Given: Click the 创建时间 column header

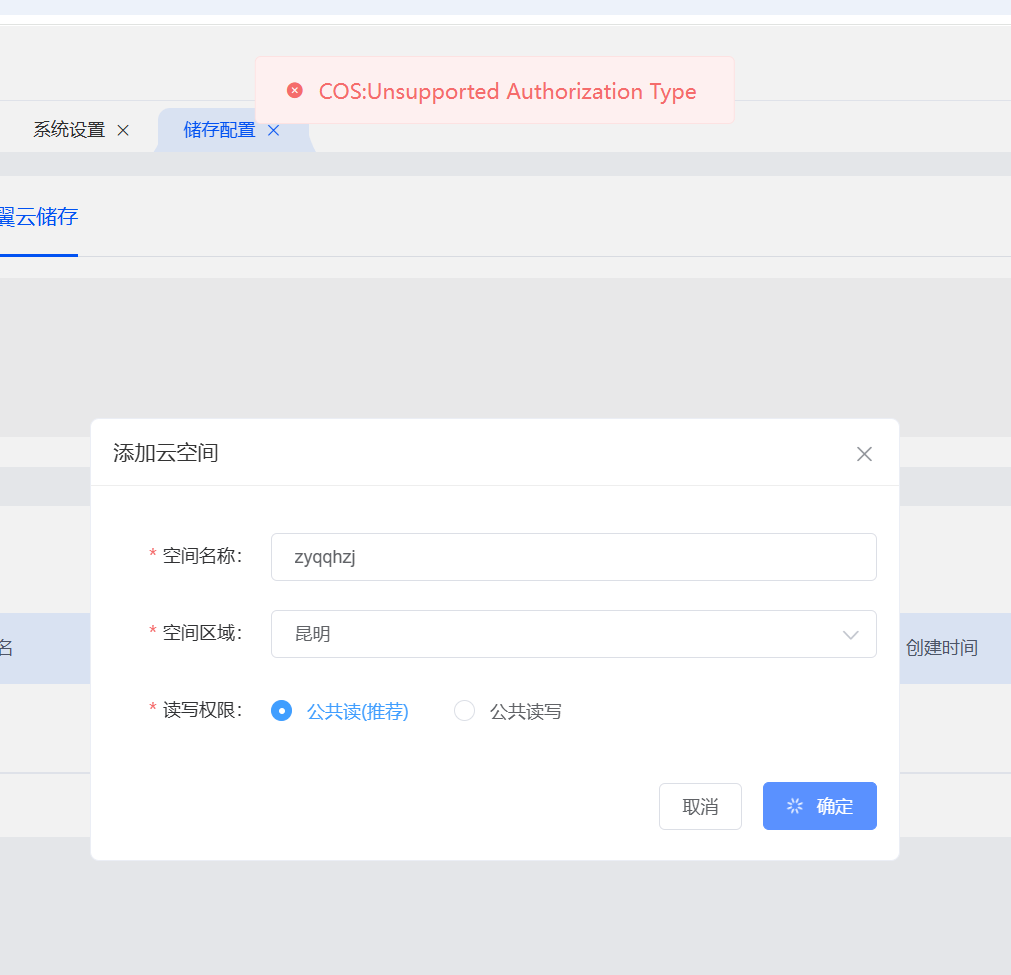Looking at the screenshot, I should (x=941, y=648).
